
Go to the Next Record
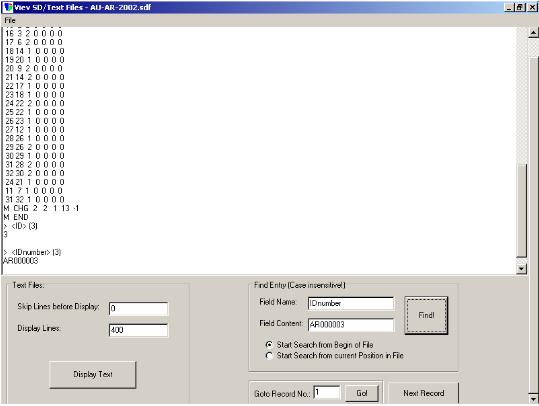[x=424, y=393]
